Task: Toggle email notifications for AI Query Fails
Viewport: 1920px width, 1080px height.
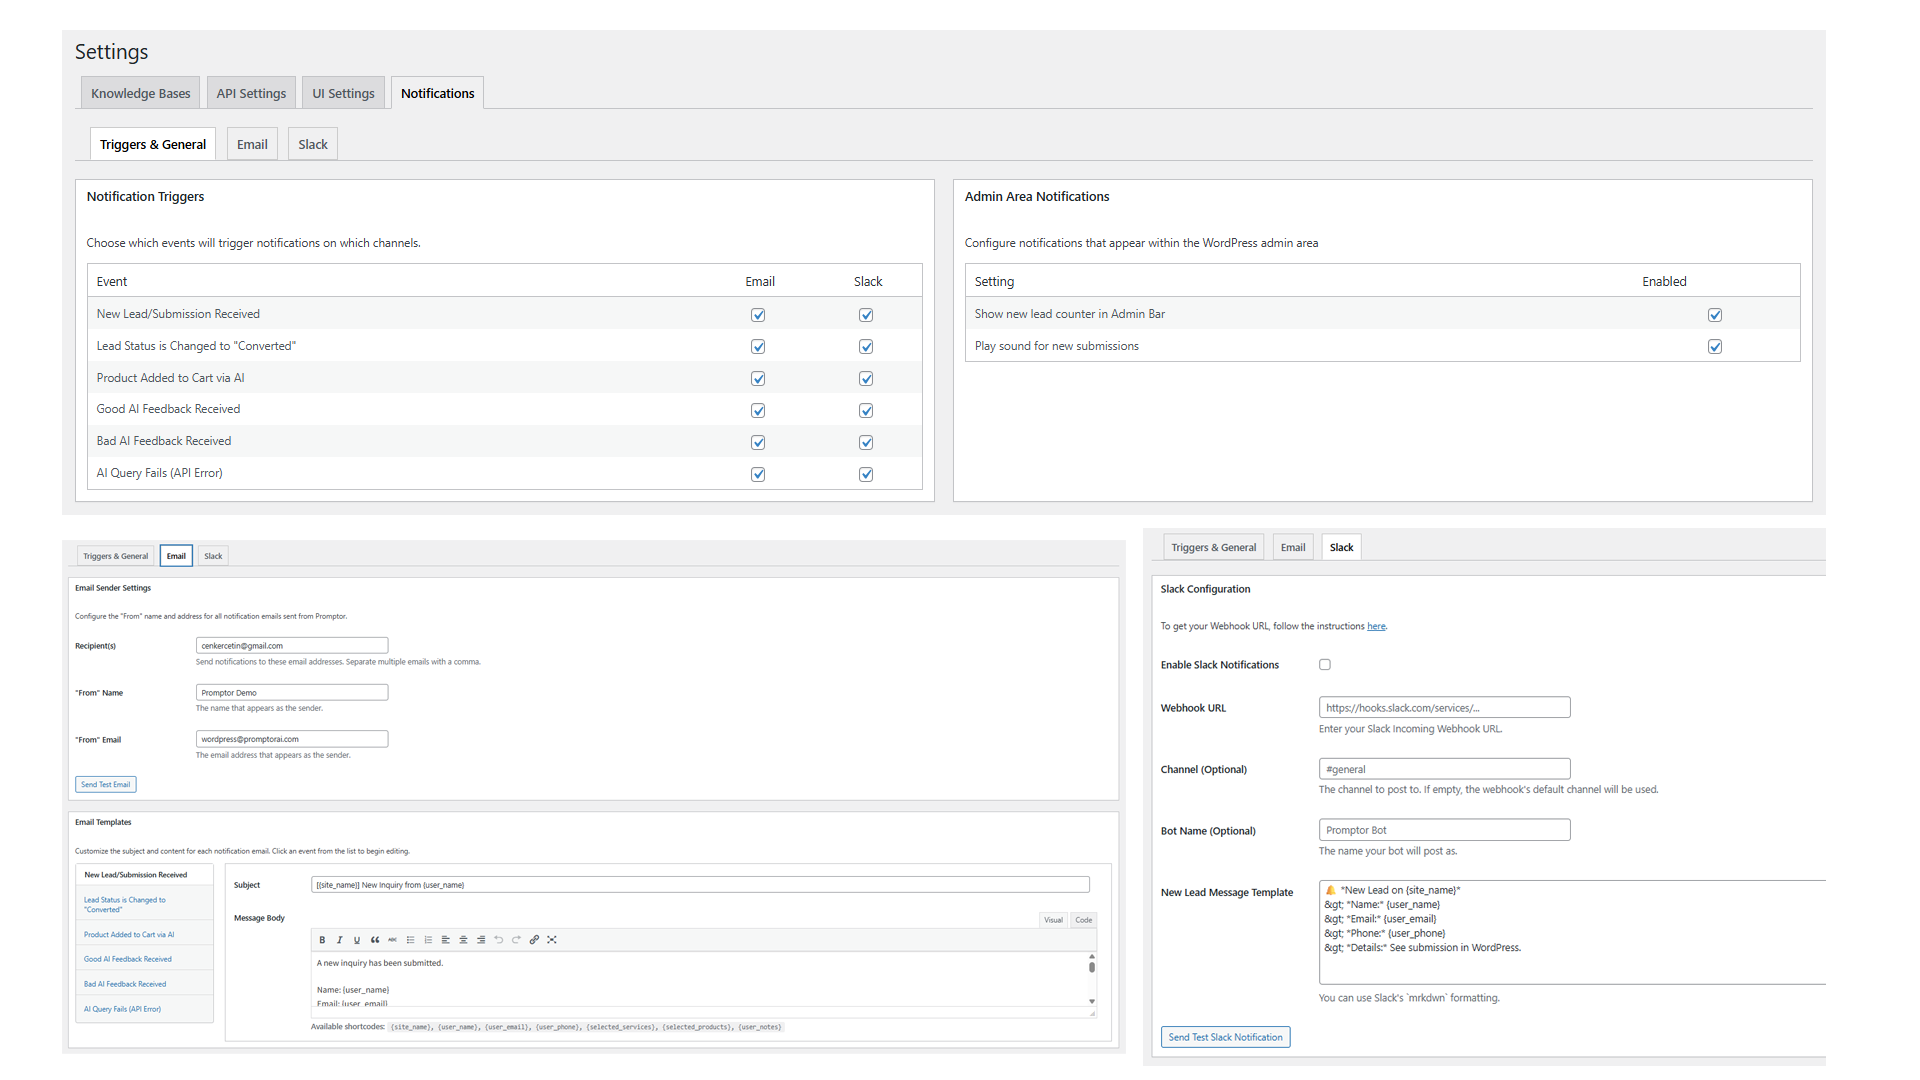Action: [758, 474]
